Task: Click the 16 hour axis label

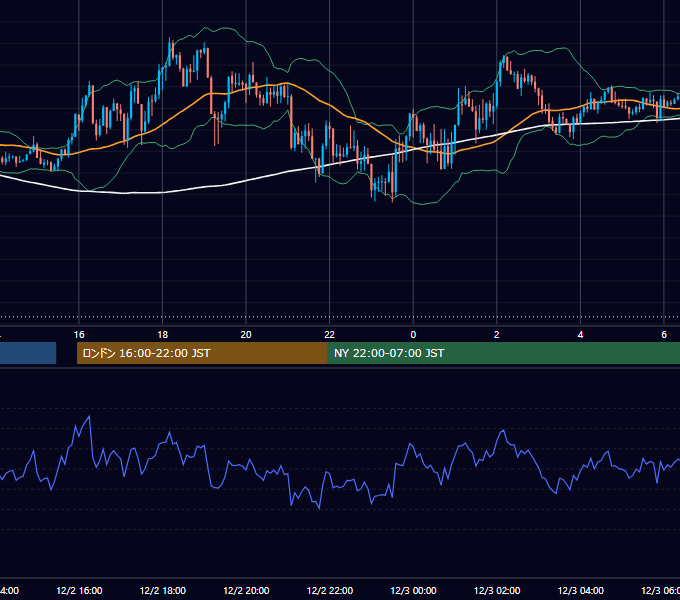Action: tap(79, 334)
